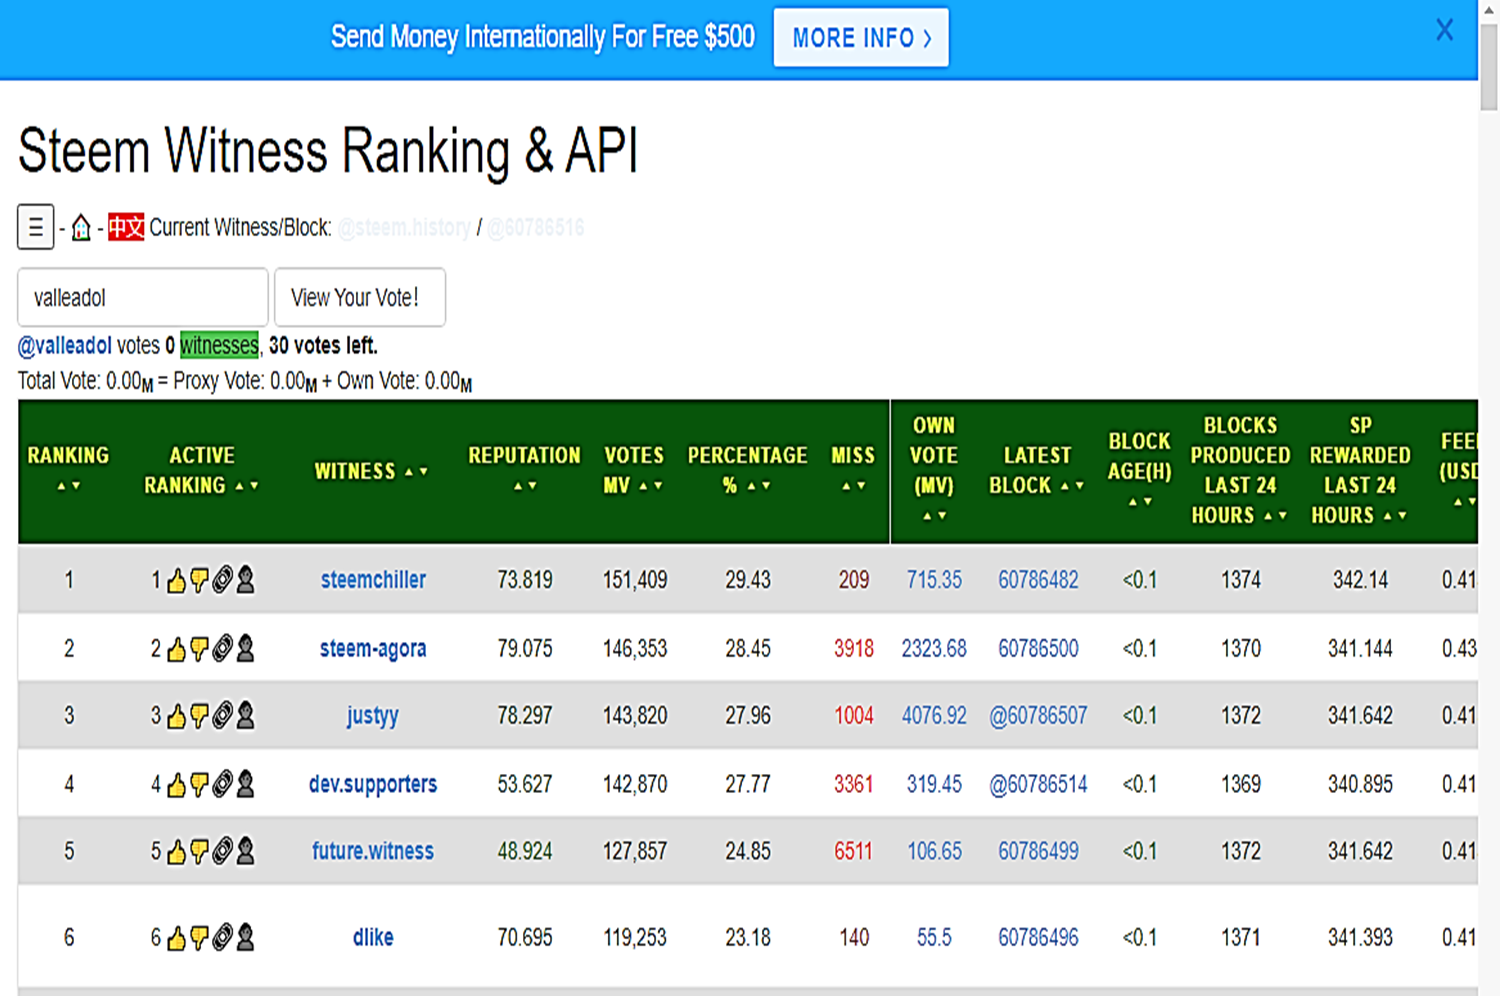This screenshot has width=1500, height=996.
Task: Go to the home page via house icon
Action: pos(81,228)
